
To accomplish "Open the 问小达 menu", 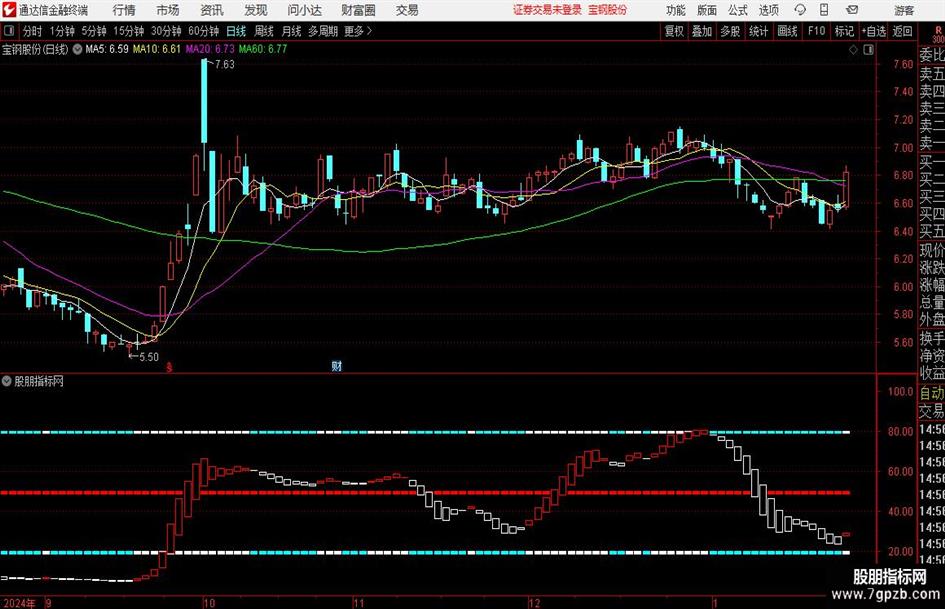I will 304,10.
